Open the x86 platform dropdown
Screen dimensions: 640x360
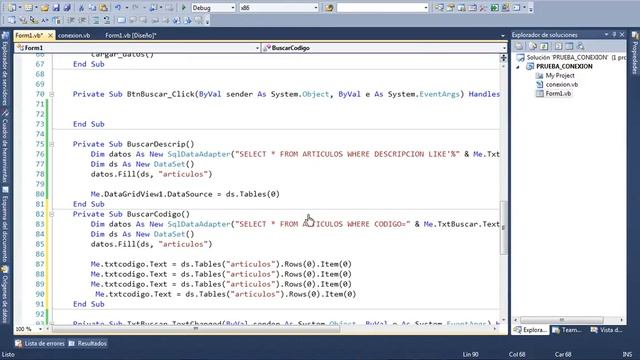point(316,8)
